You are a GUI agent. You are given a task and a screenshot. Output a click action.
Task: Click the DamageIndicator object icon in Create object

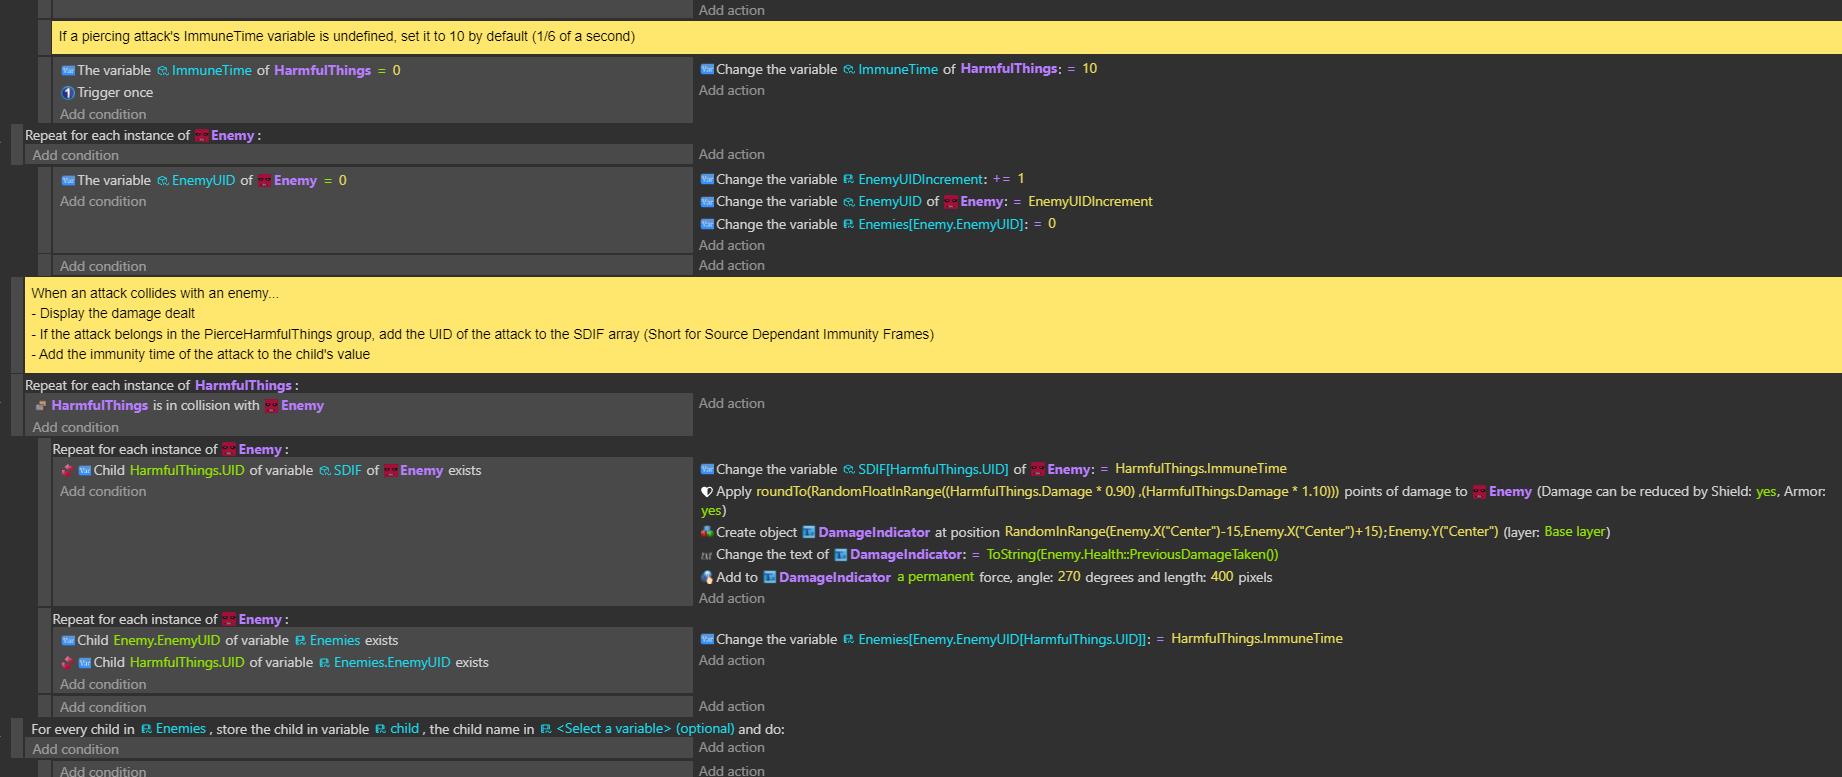(809, 532)
